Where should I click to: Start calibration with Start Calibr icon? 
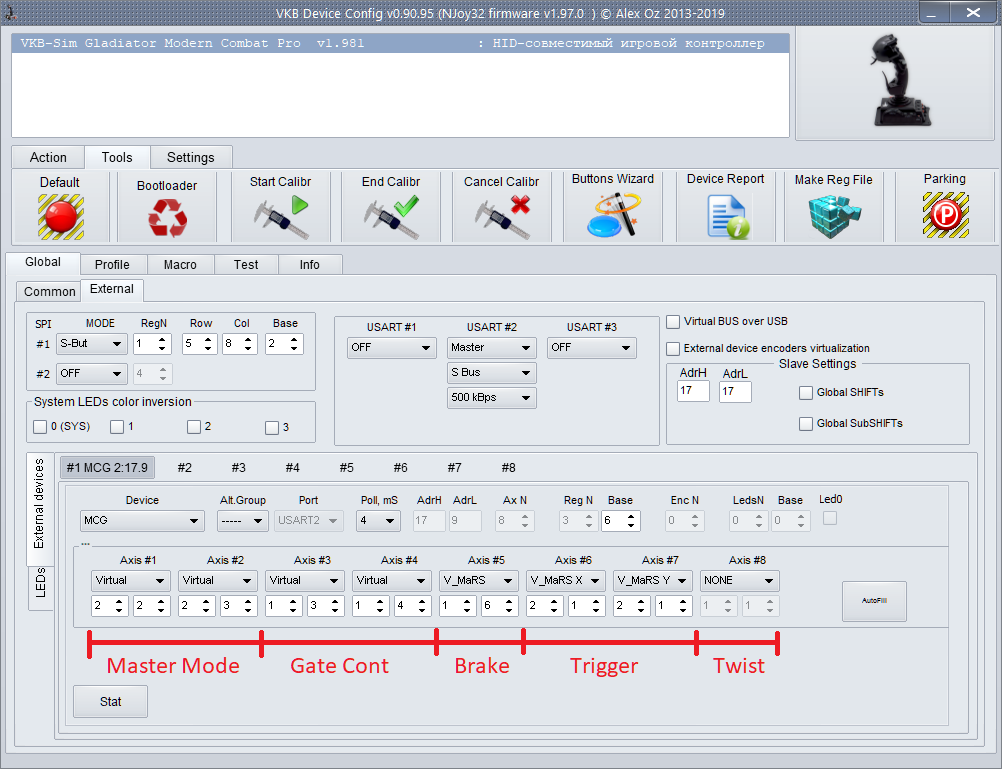click(280, 217)
